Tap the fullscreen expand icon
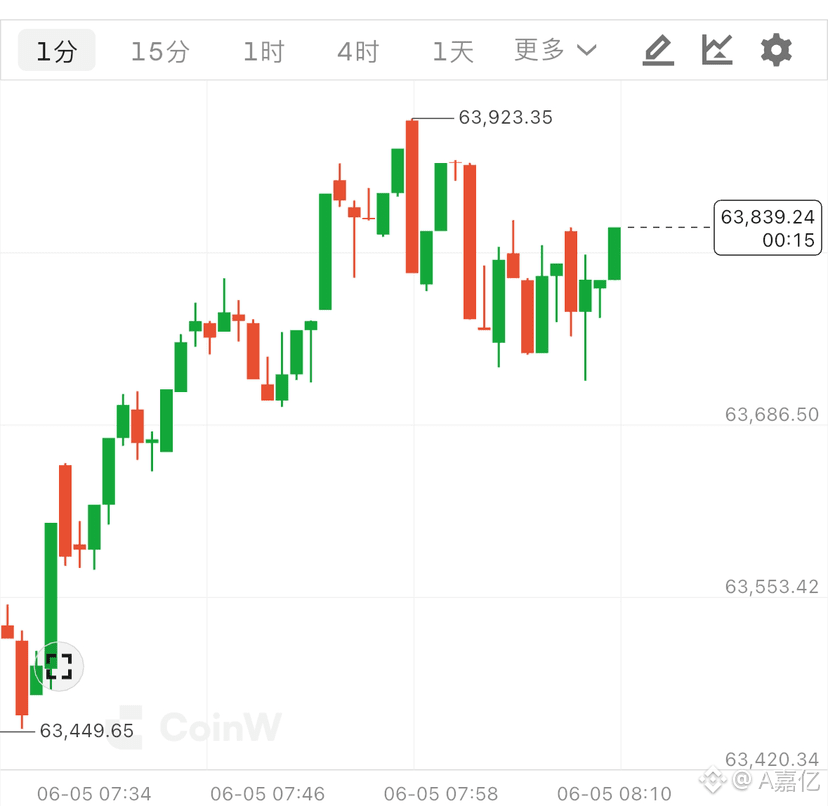828x806 pixels. coord(59,666)
